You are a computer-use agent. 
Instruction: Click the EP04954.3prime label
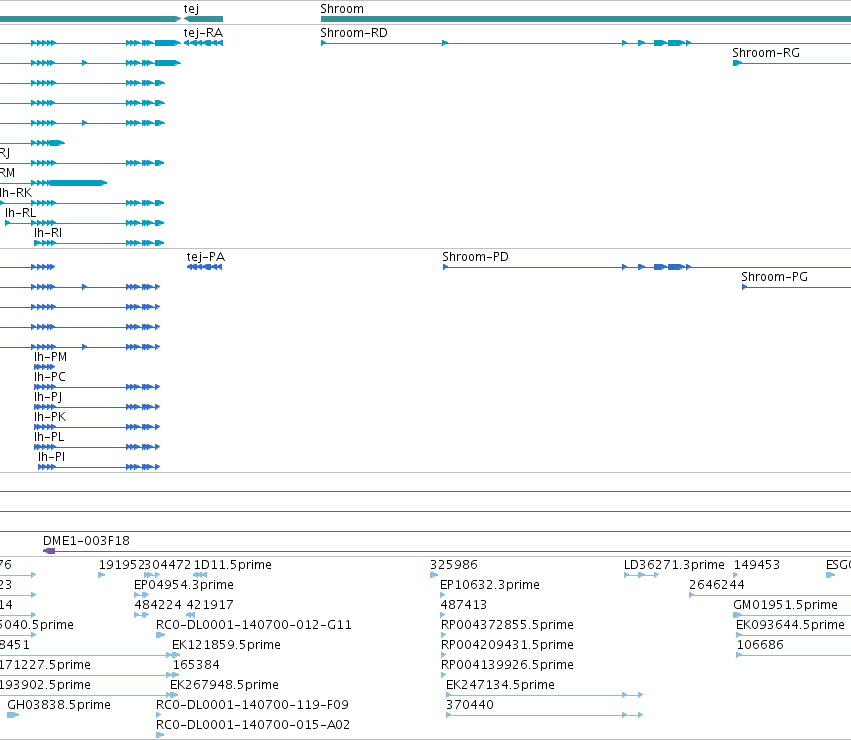click(x=184, y=585)
